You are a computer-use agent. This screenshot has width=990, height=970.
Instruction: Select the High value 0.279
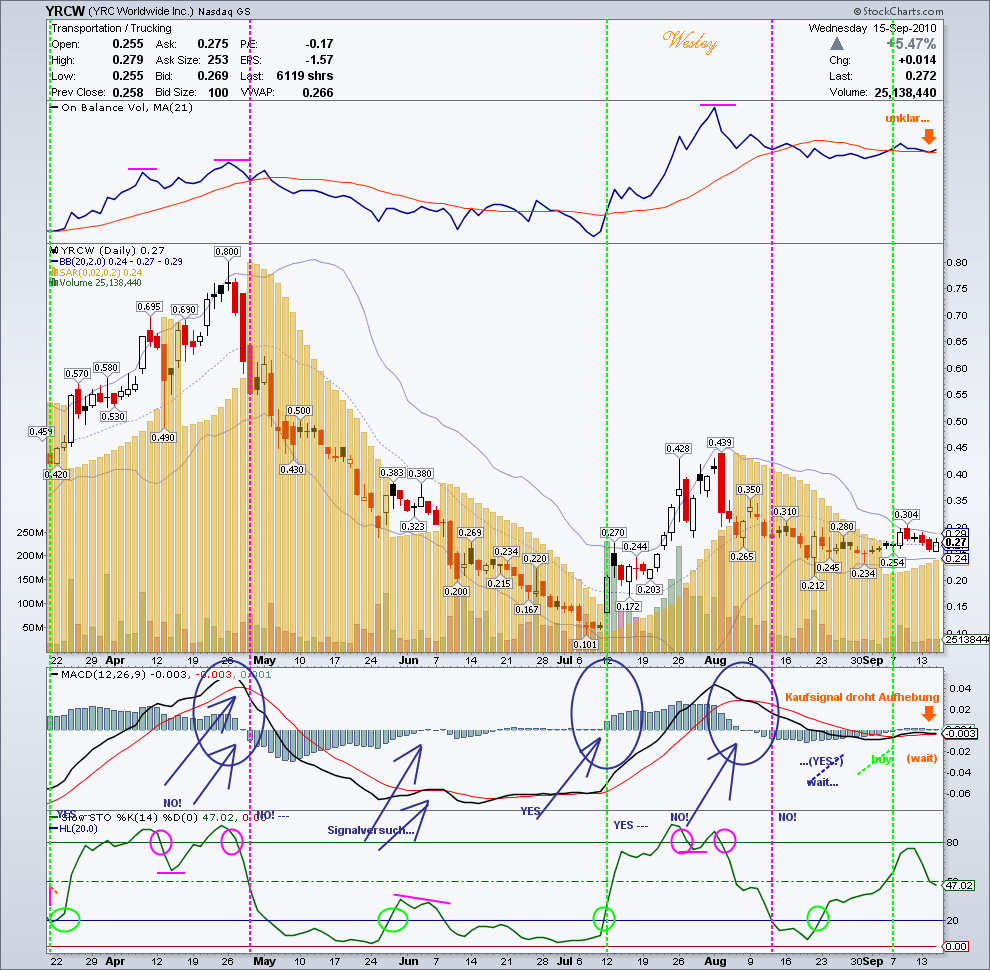click(128, 60)
